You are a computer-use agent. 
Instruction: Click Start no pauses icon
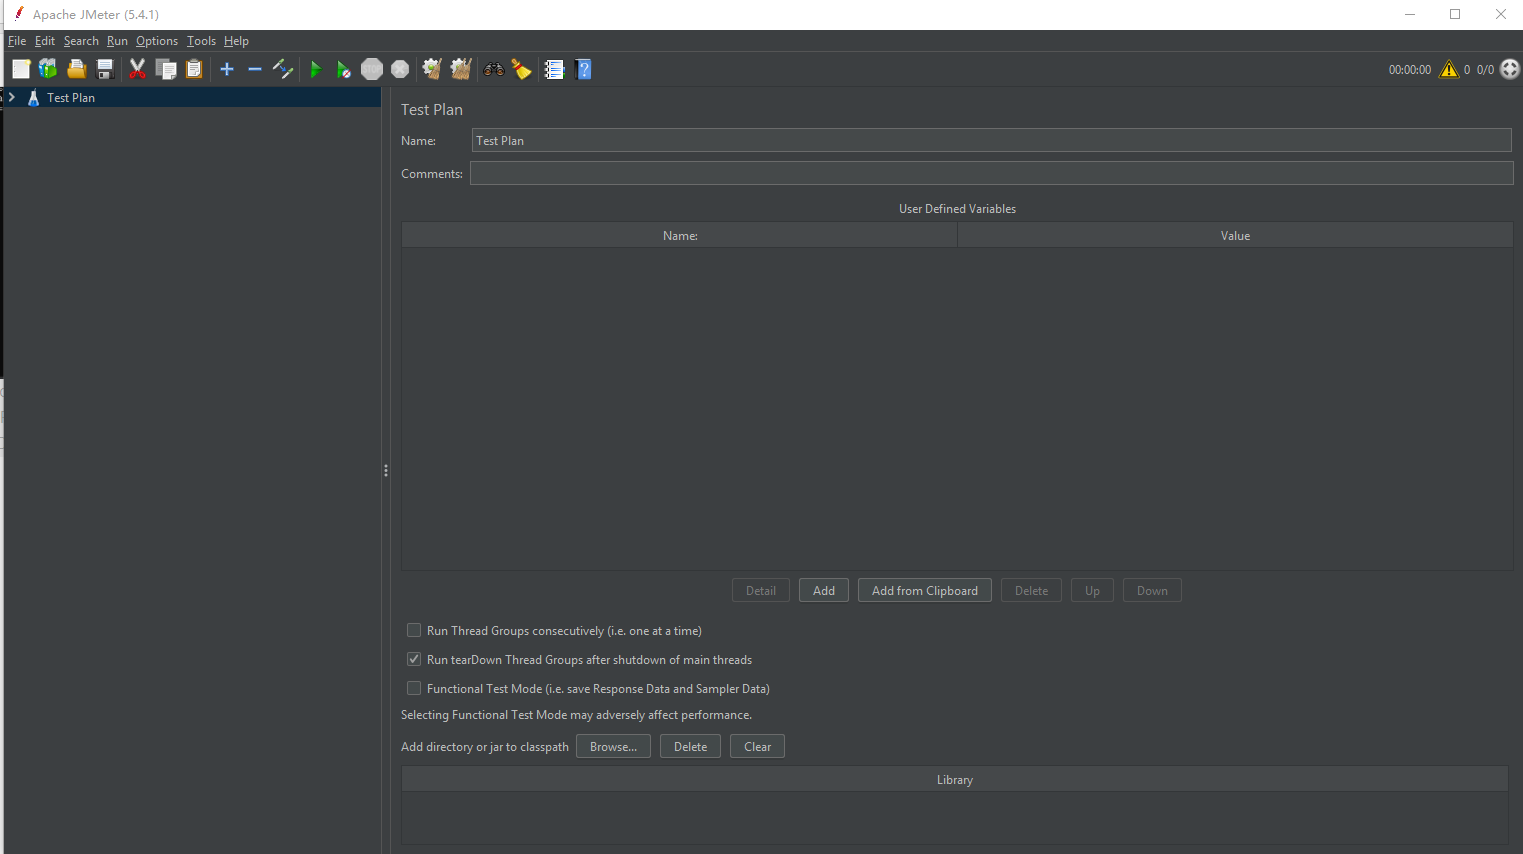343,69
